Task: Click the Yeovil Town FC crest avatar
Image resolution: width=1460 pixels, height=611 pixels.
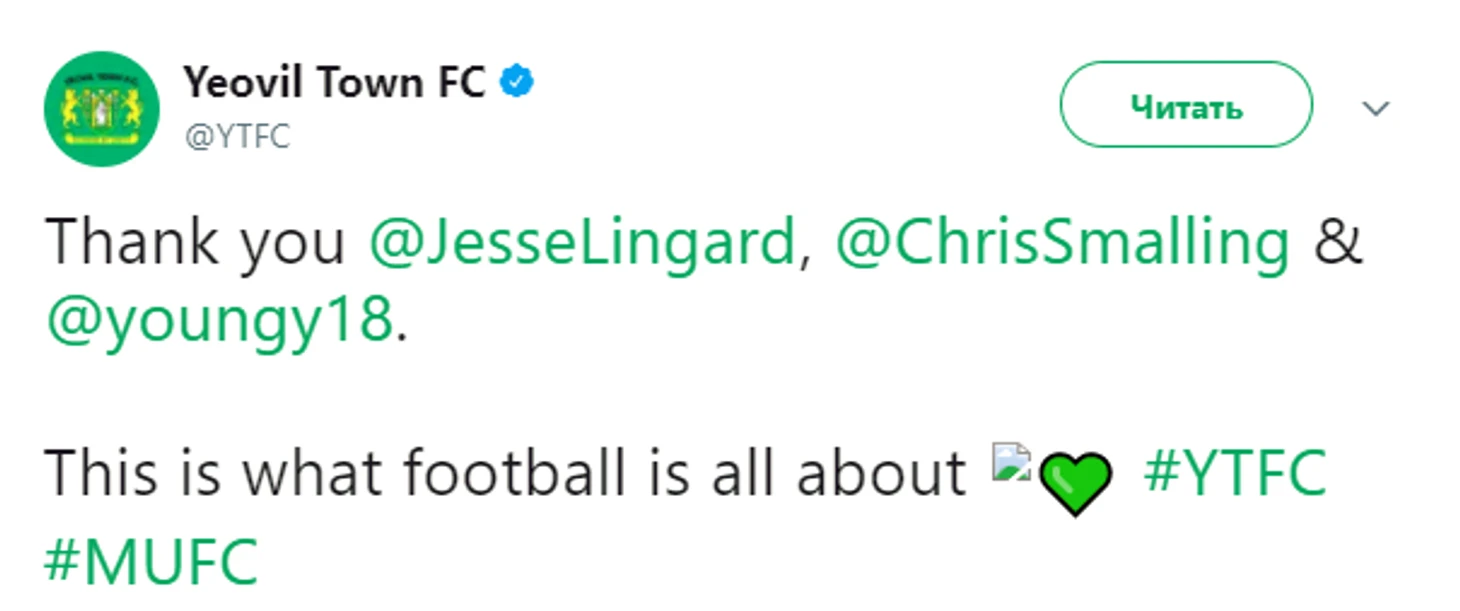Action: pos(101,109)
